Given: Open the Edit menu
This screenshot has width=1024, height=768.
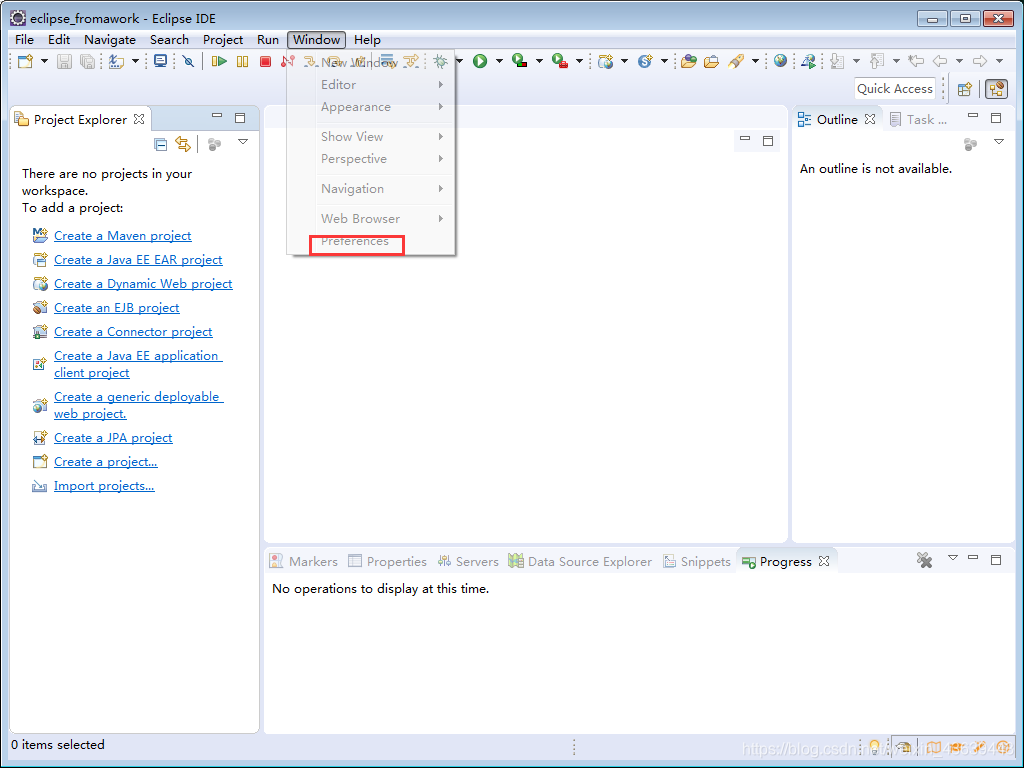Looking at the screenshot, I should coord(59,40).
